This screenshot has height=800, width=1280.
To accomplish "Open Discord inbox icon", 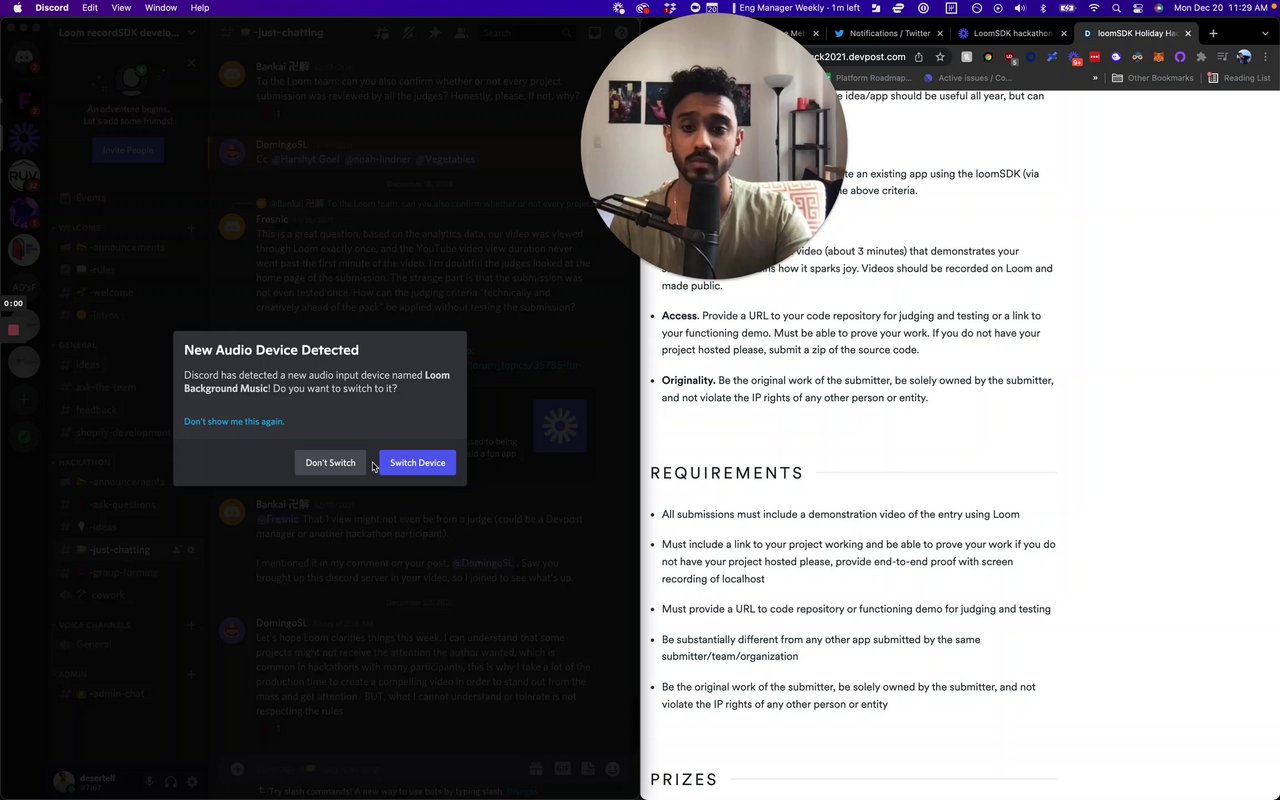I will [x=594, y=33].
